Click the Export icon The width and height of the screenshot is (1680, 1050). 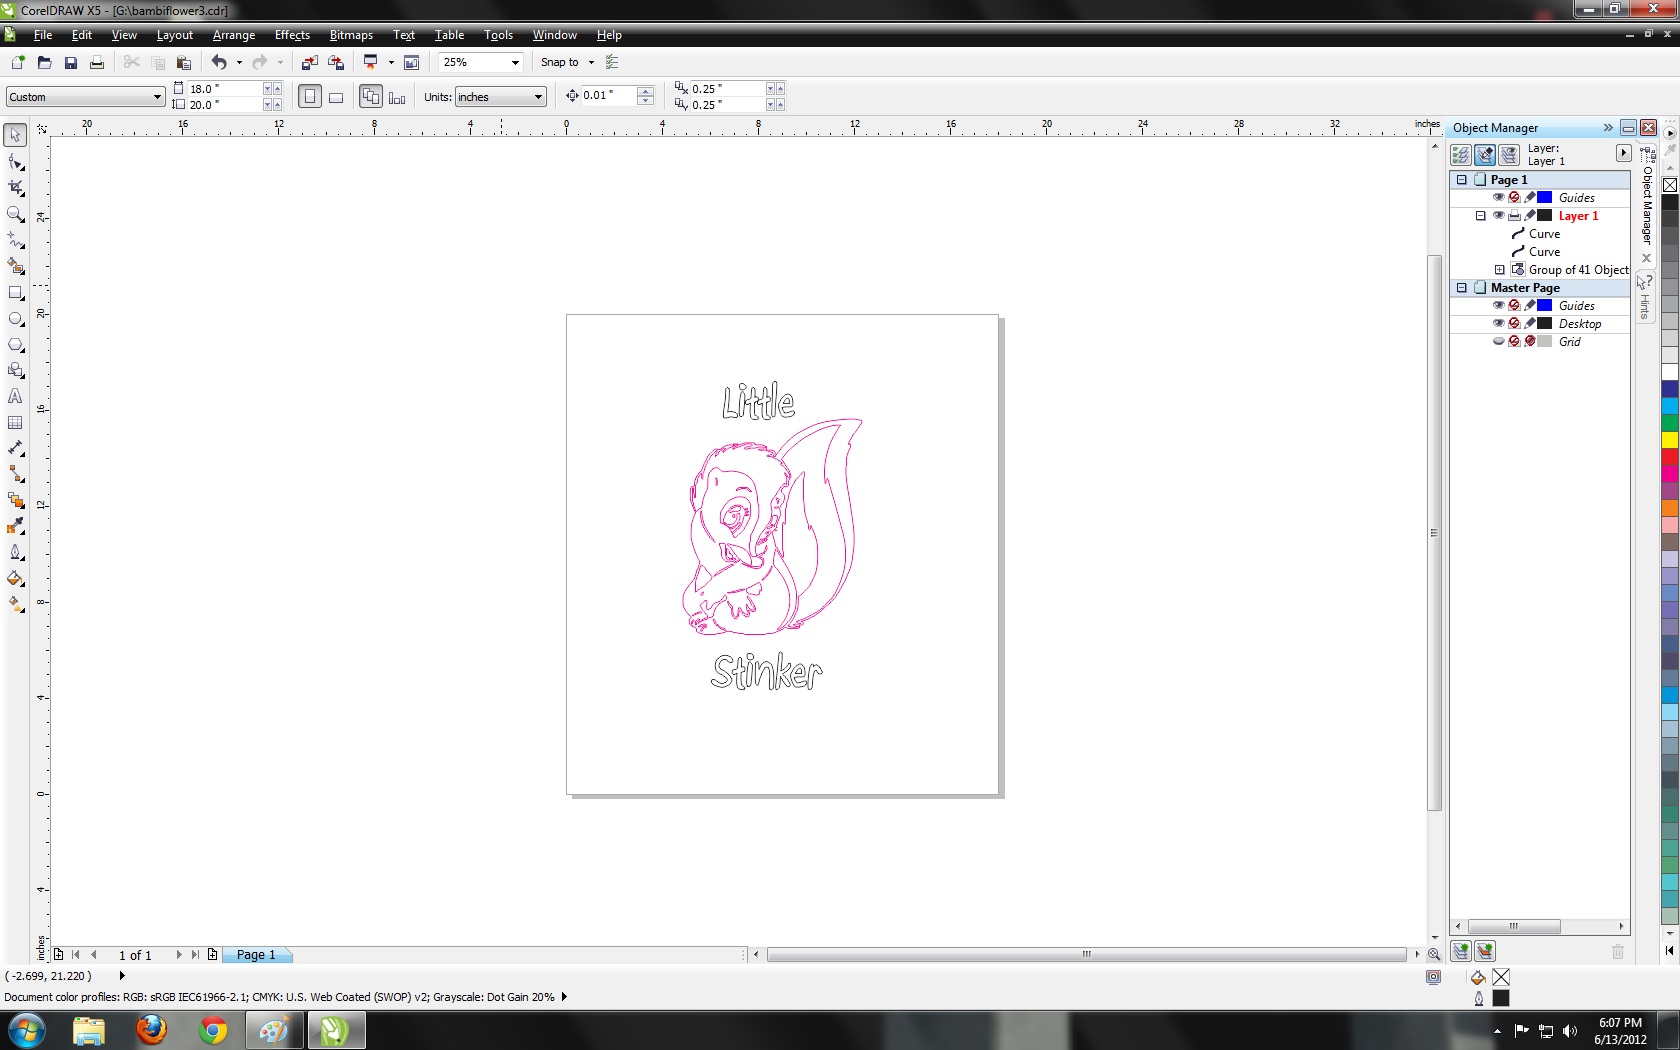point(336,62)
